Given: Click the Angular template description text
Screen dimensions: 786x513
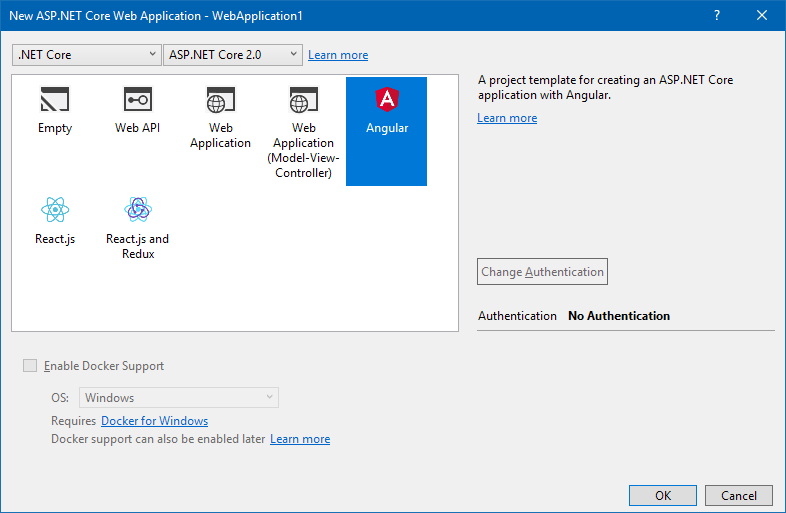Looking at the screenshot, I should click(x=606, y=87).
